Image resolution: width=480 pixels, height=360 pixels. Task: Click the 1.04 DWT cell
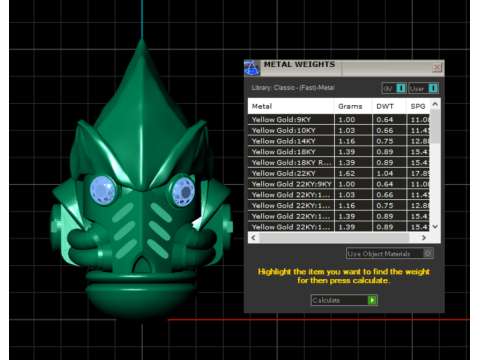click(x=389, y=173)
